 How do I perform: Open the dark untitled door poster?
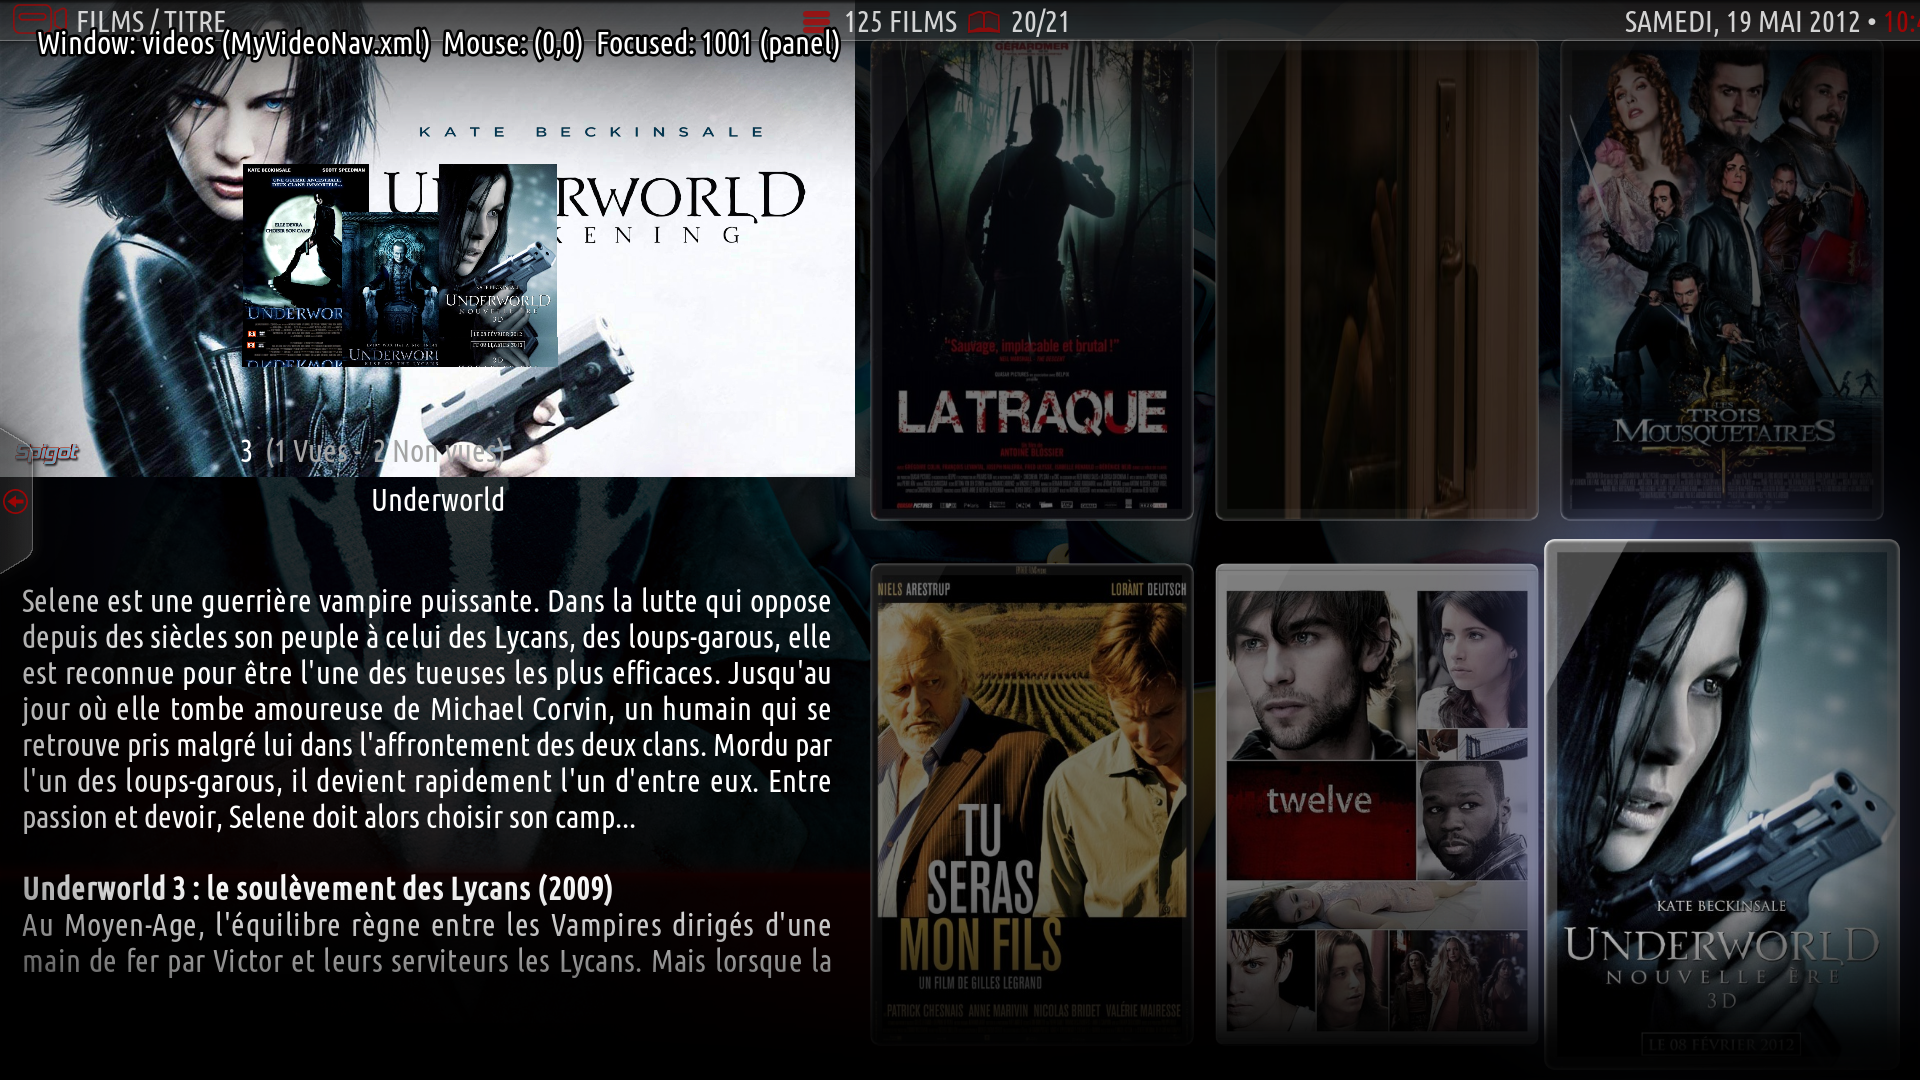pos(1376,280)
